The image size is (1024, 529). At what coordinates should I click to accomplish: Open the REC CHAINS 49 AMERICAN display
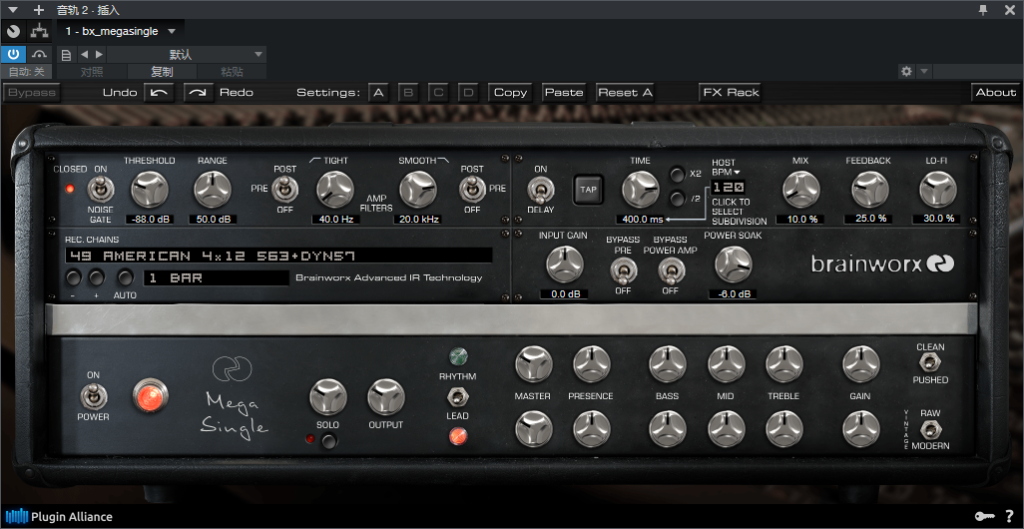coord(278,255)
